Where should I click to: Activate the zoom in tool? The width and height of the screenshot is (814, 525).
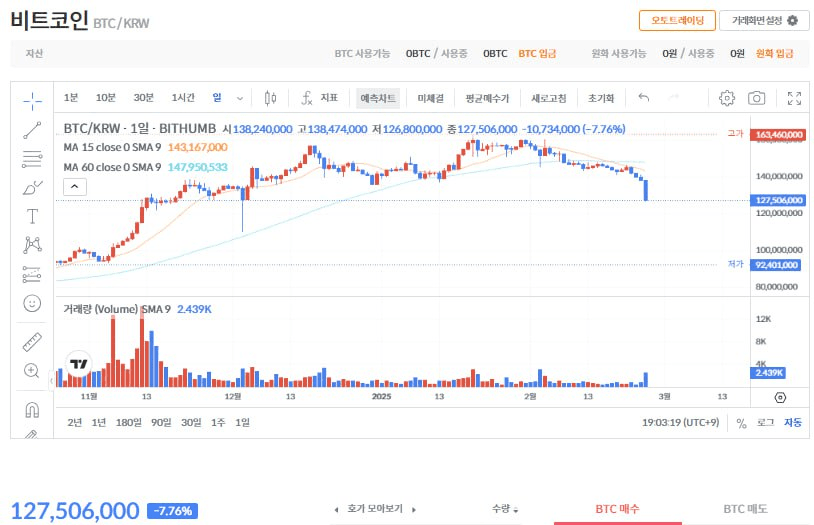(32, 370)
